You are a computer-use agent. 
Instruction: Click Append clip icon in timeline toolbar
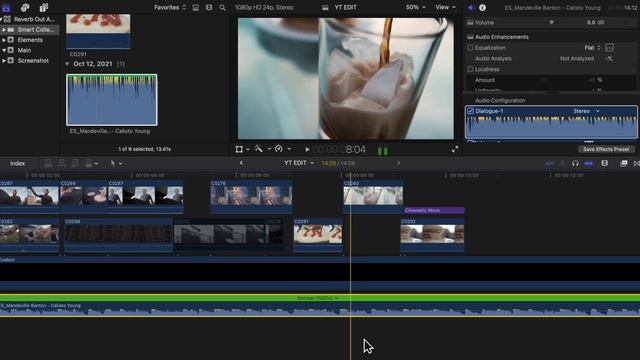(x=75, y=164)
